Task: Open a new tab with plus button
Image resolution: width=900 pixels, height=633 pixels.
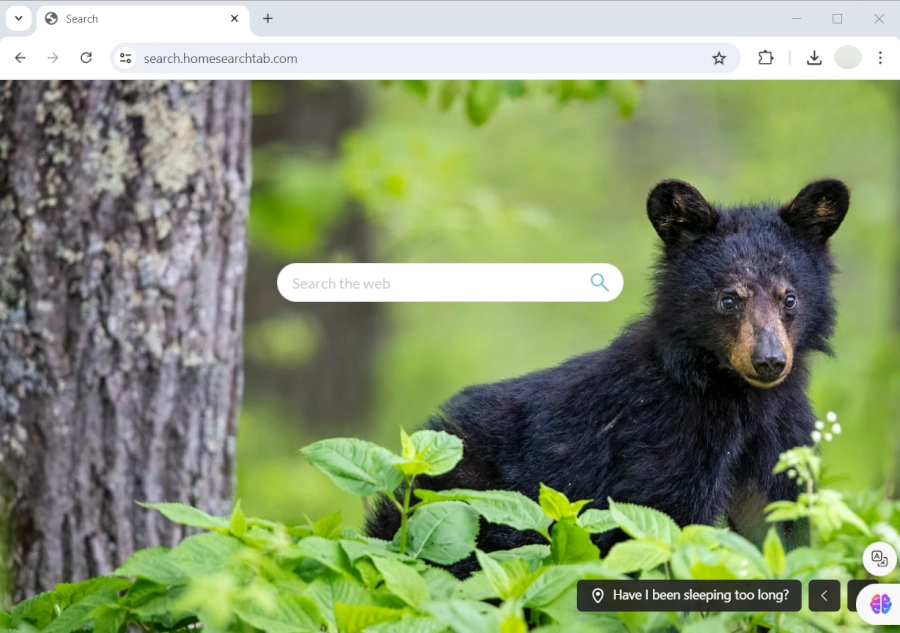Action: (267, 18)
